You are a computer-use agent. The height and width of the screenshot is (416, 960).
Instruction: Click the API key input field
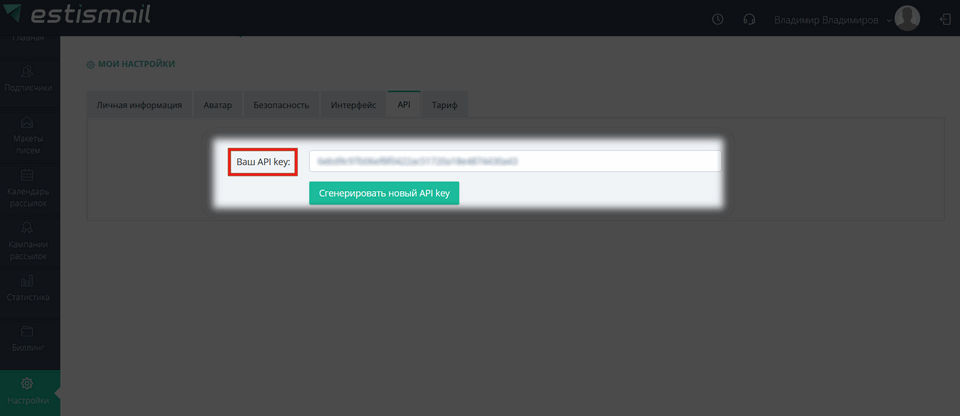515,161
